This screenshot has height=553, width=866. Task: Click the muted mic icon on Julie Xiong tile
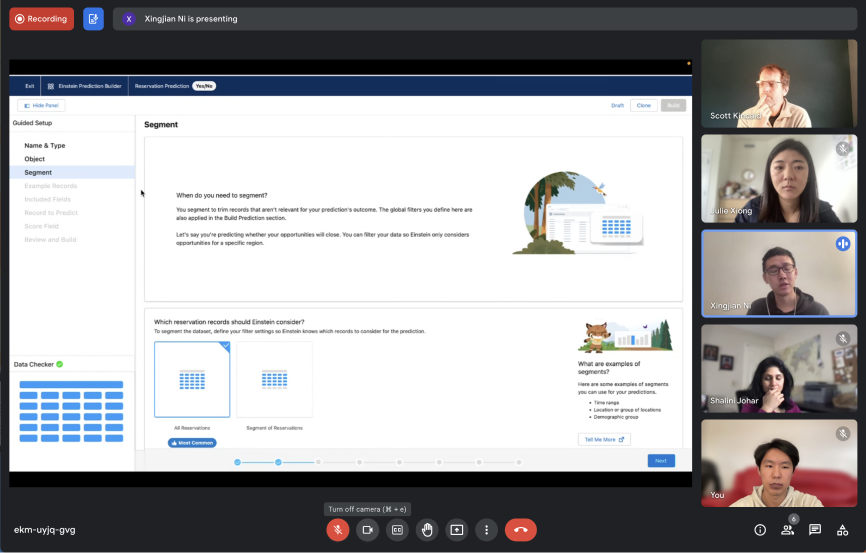point(843,149)
